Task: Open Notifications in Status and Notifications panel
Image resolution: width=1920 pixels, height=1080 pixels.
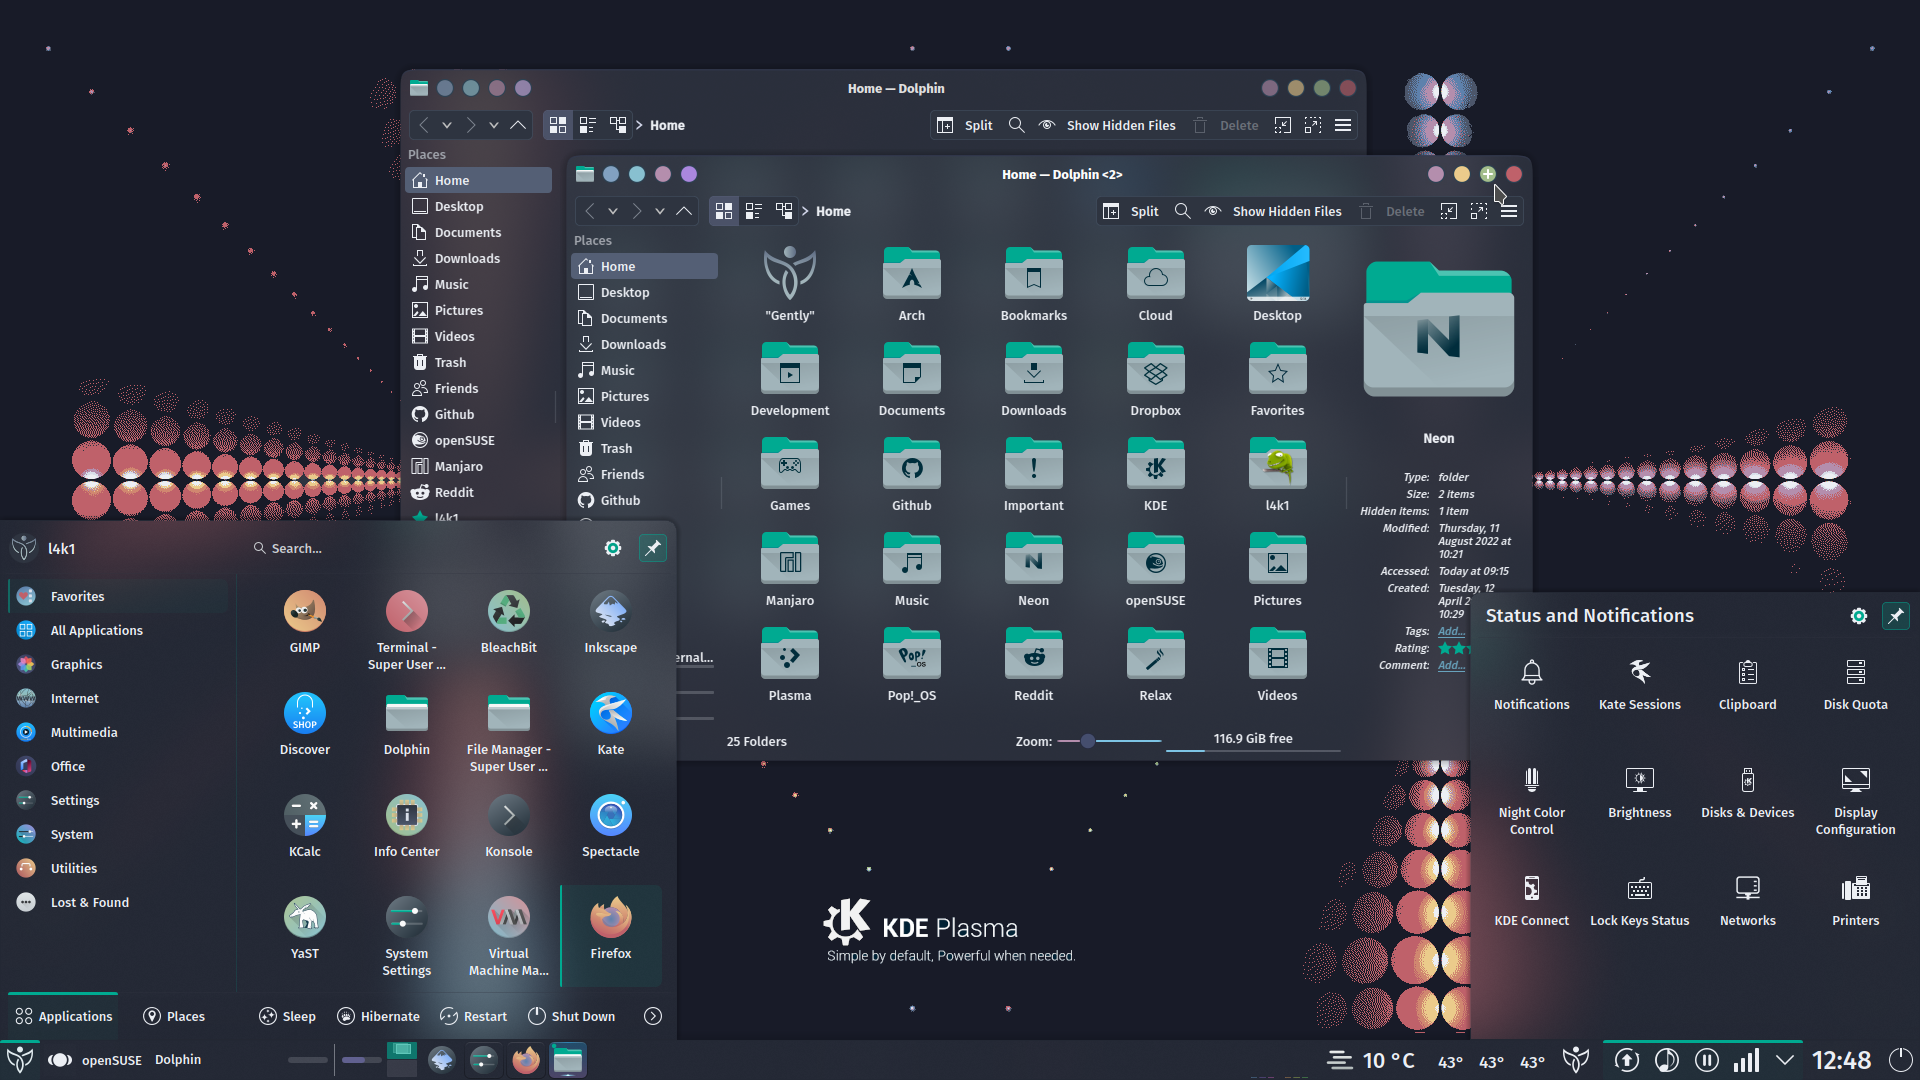Action: pyautogui.click(x=1532, y=684)
